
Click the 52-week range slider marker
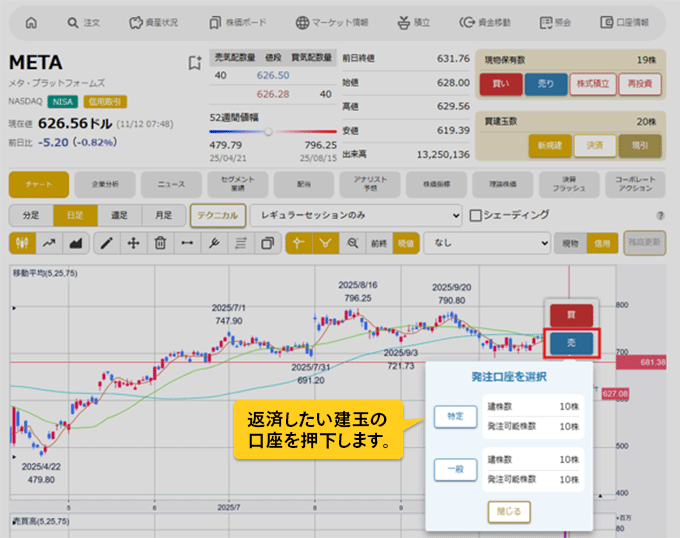point(268,131)
